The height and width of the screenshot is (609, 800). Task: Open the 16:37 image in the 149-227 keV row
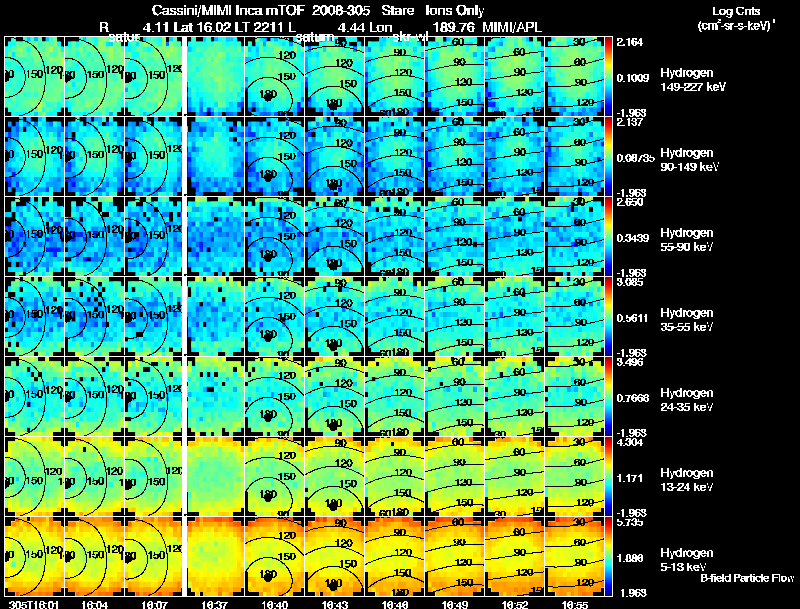click(215, 77)
